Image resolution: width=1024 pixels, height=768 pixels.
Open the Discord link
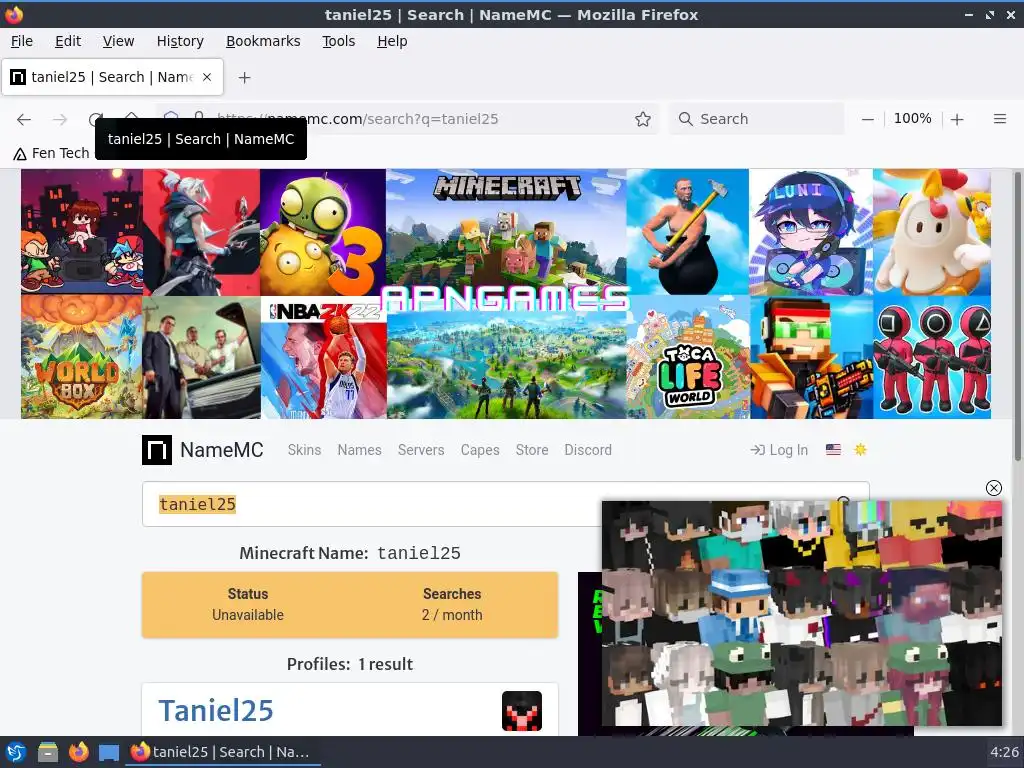(x=588, y=450)
